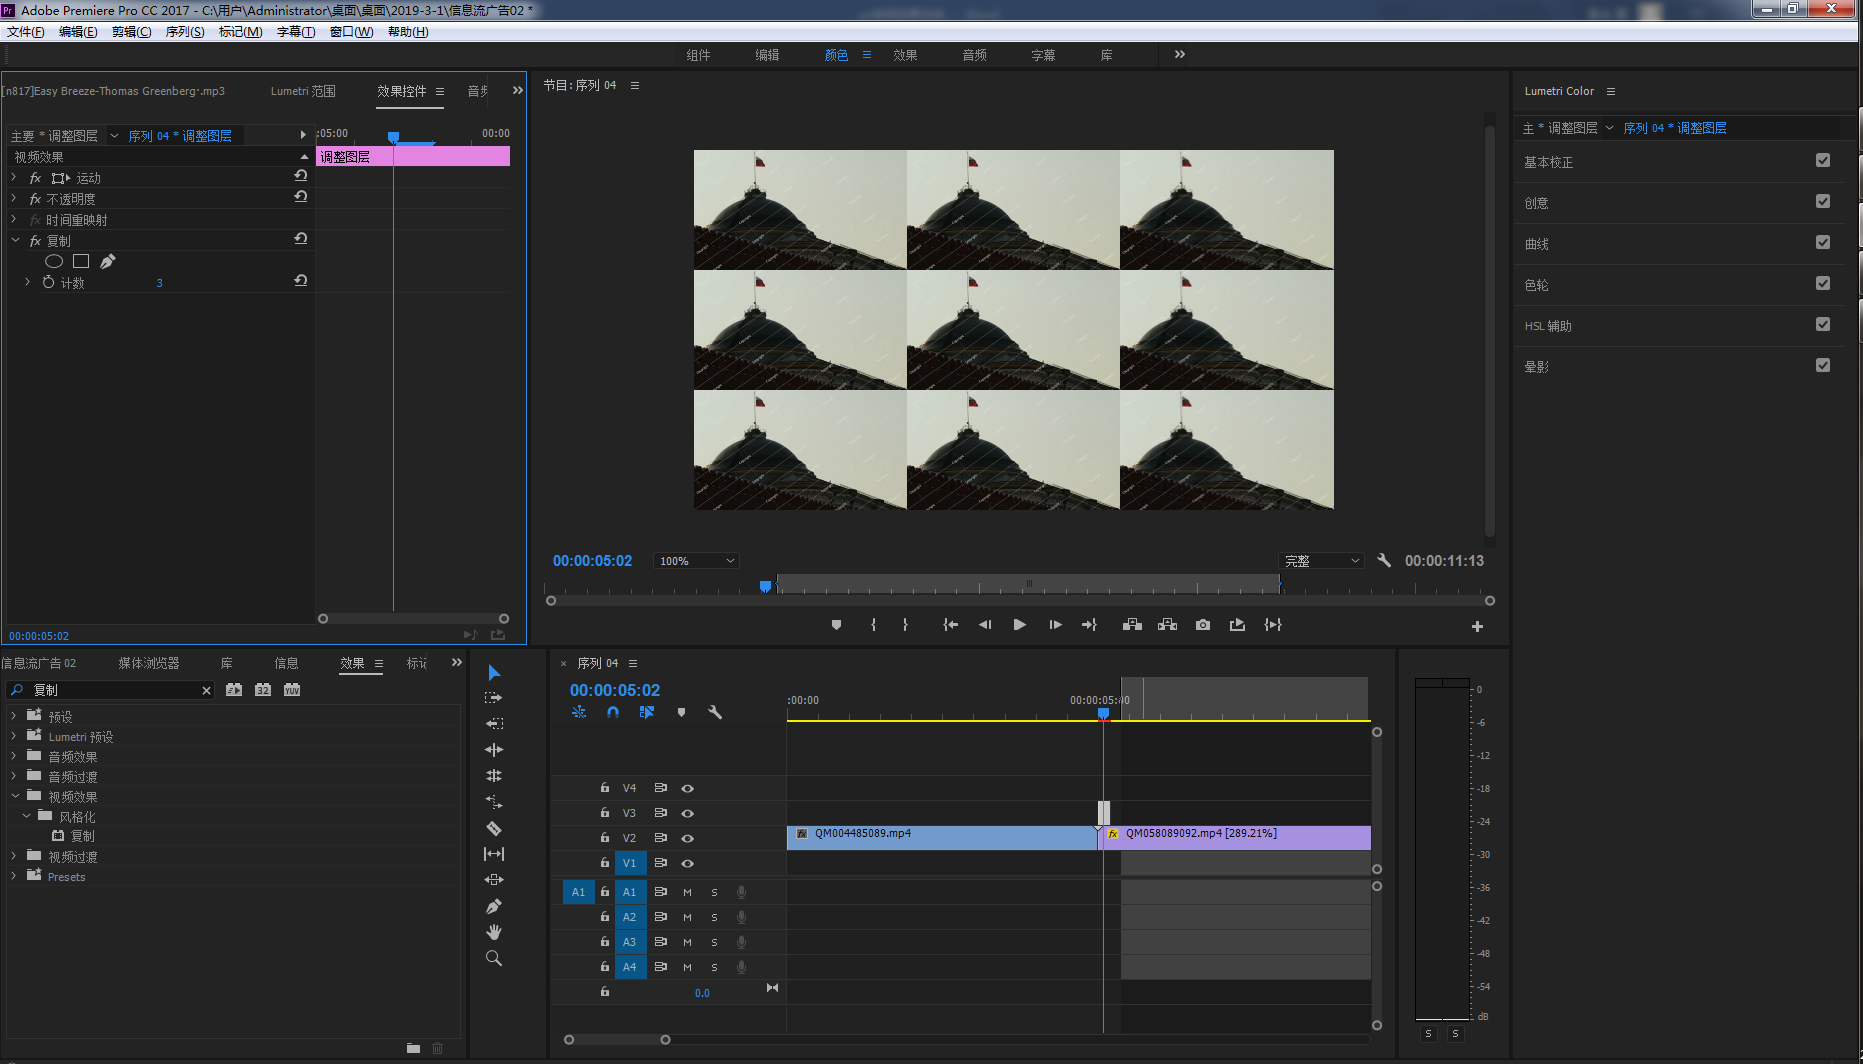Filter by 32-bit color effects

click(263, 690)
